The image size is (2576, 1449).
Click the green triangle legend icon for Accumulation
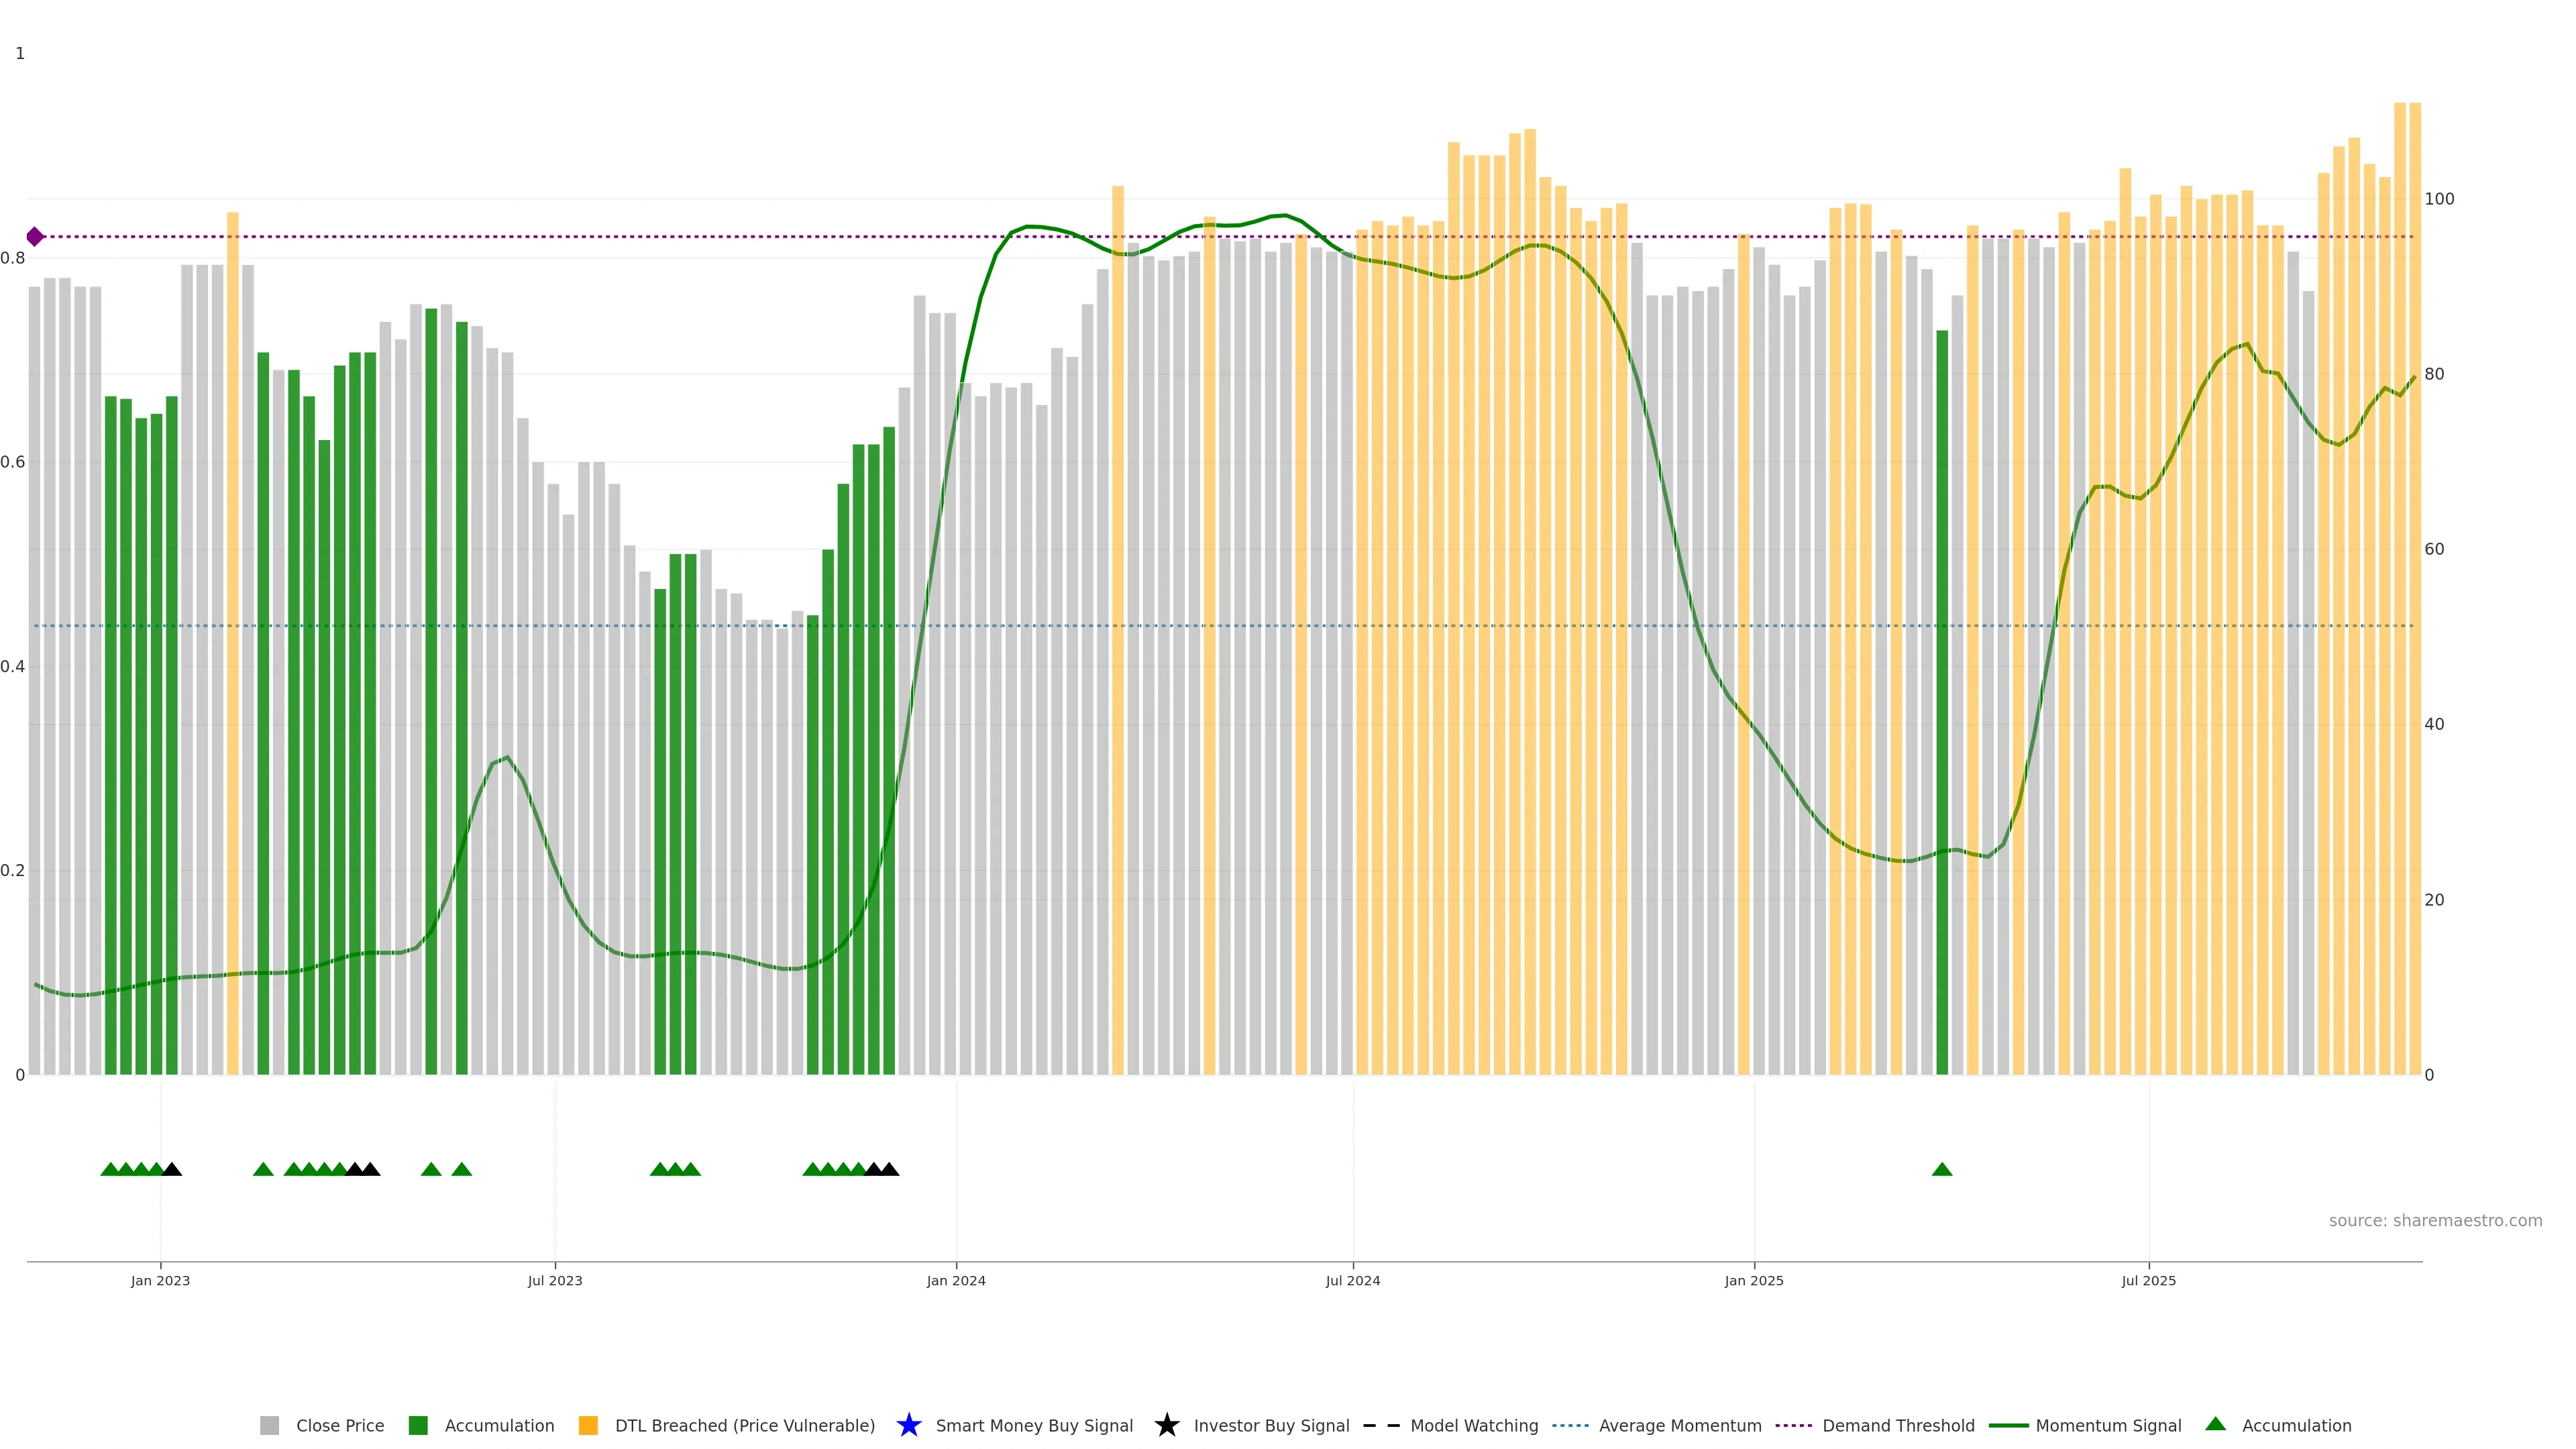click(x=2215, y=1424)
